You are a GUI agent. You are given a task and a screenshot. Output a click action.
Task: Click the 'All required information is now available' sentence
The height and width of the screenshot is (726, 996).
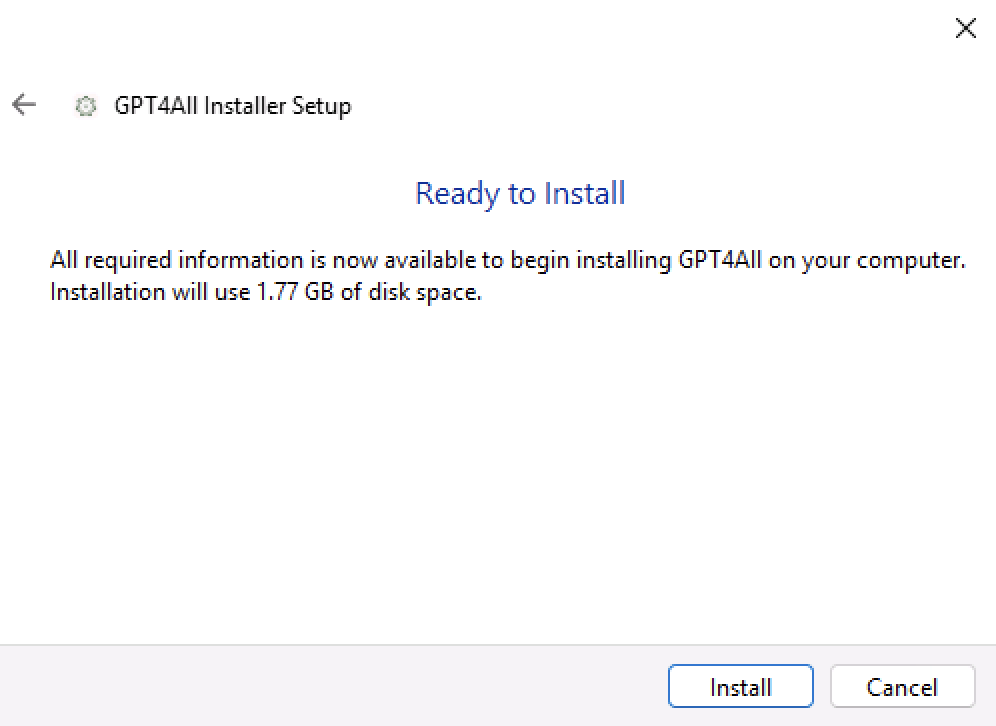click(x=508, y=260)
